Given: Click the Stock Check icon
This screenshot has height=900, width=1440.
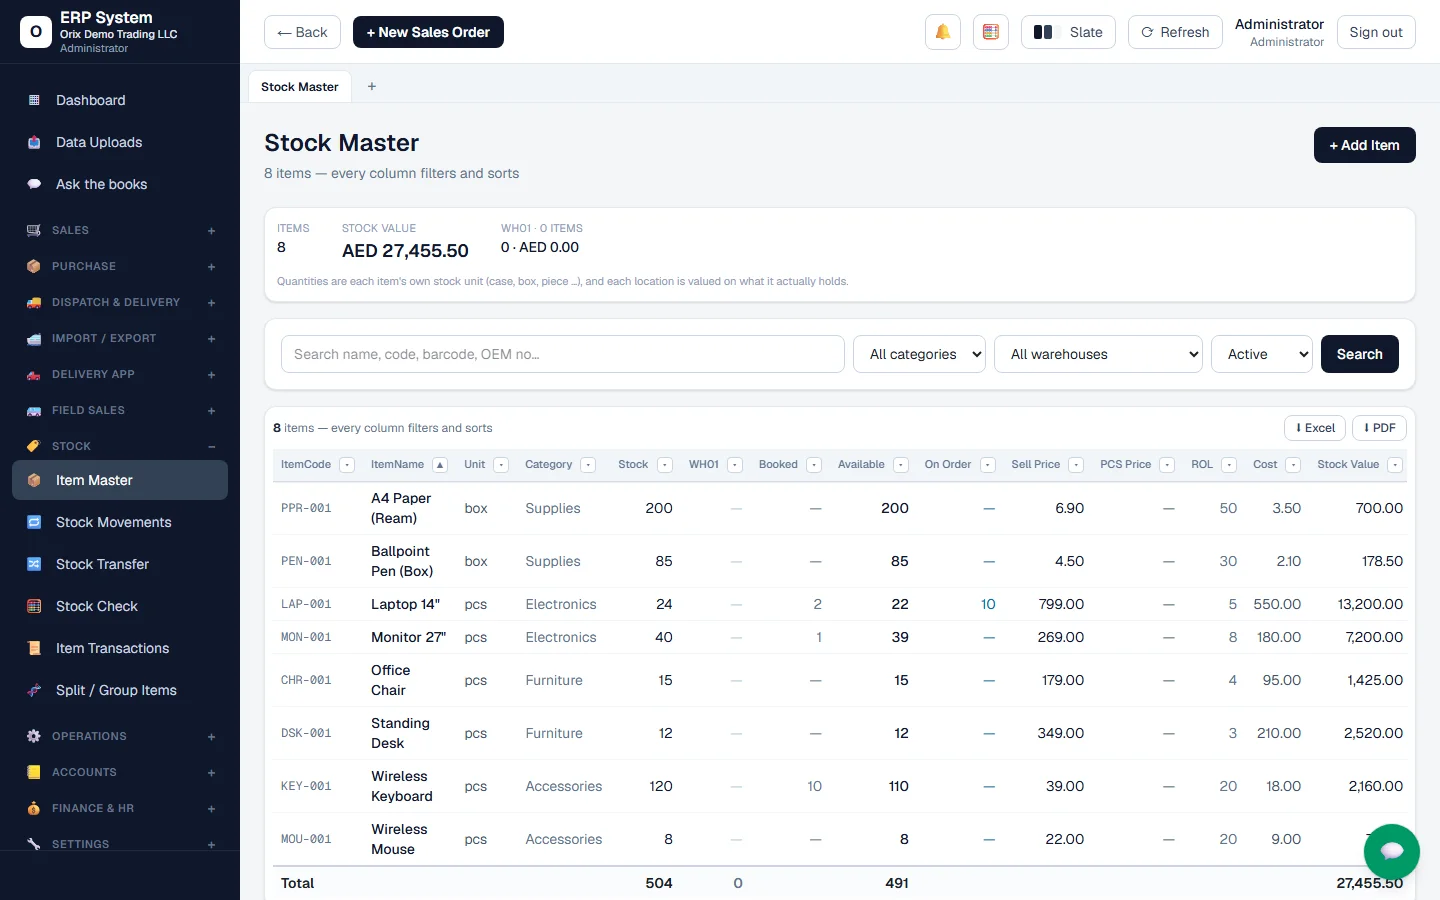Looking at the screenshot, I should pos(34,606).
